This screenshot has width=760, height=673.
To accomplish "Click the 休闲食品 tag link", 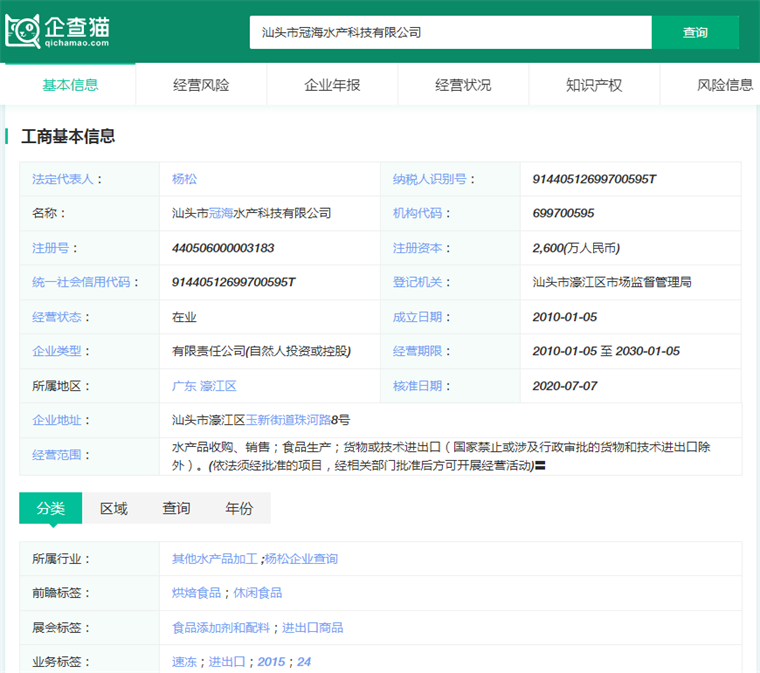I will click(257, 593).
